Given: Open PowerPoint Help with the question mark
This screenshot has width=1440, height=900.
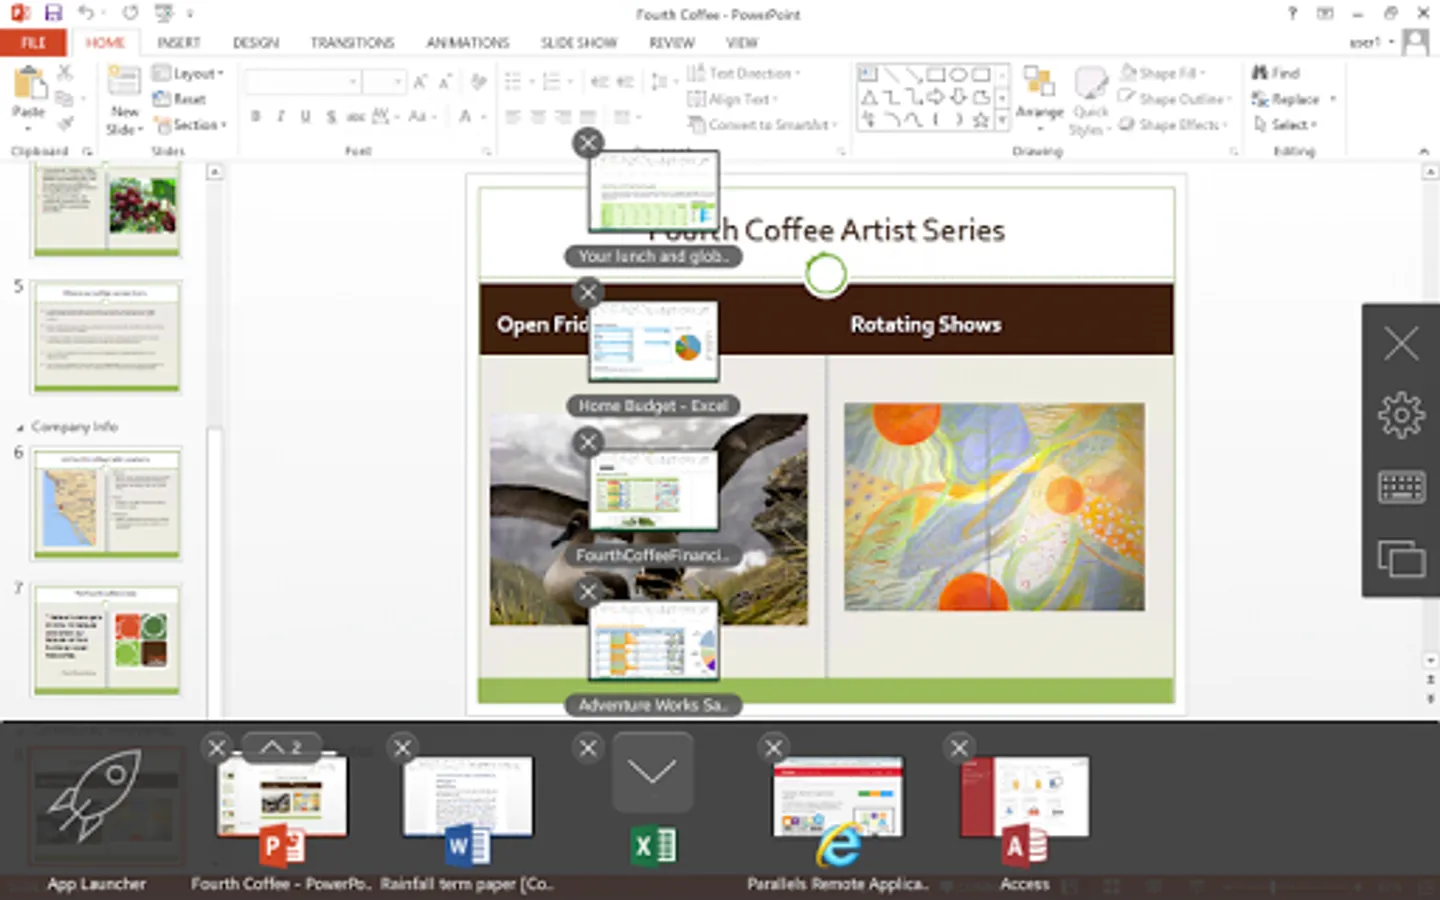Looking at the screenshot, I should point(1293,13).
